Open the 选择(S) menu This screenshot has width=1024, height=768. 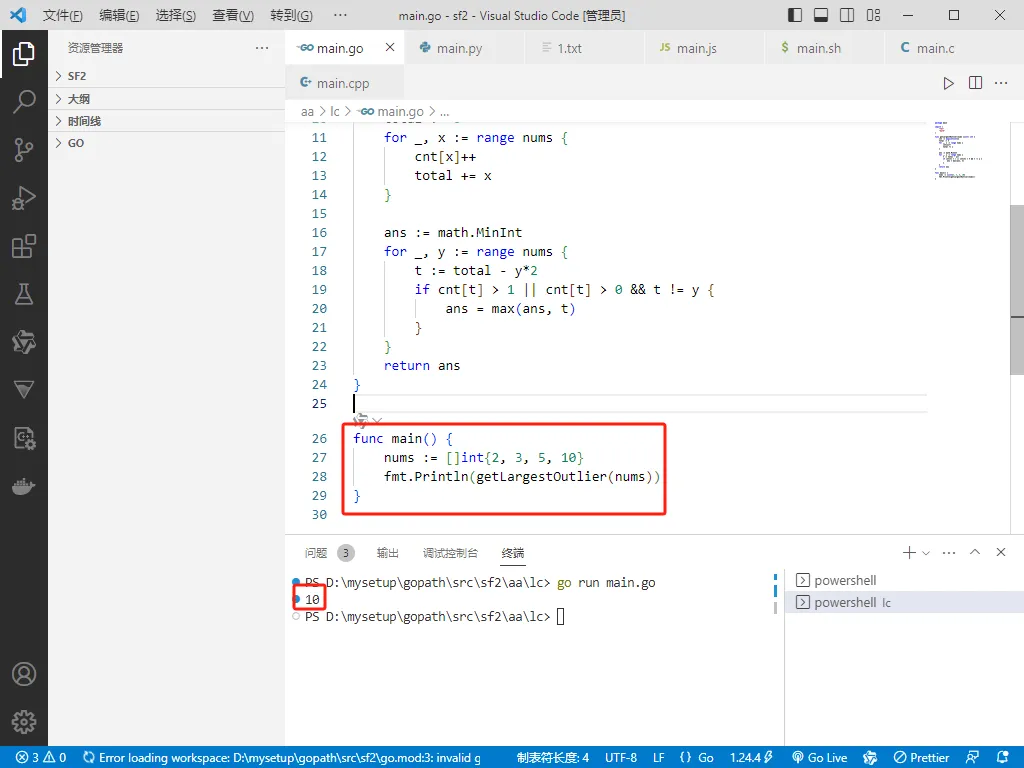click(176, 15)
